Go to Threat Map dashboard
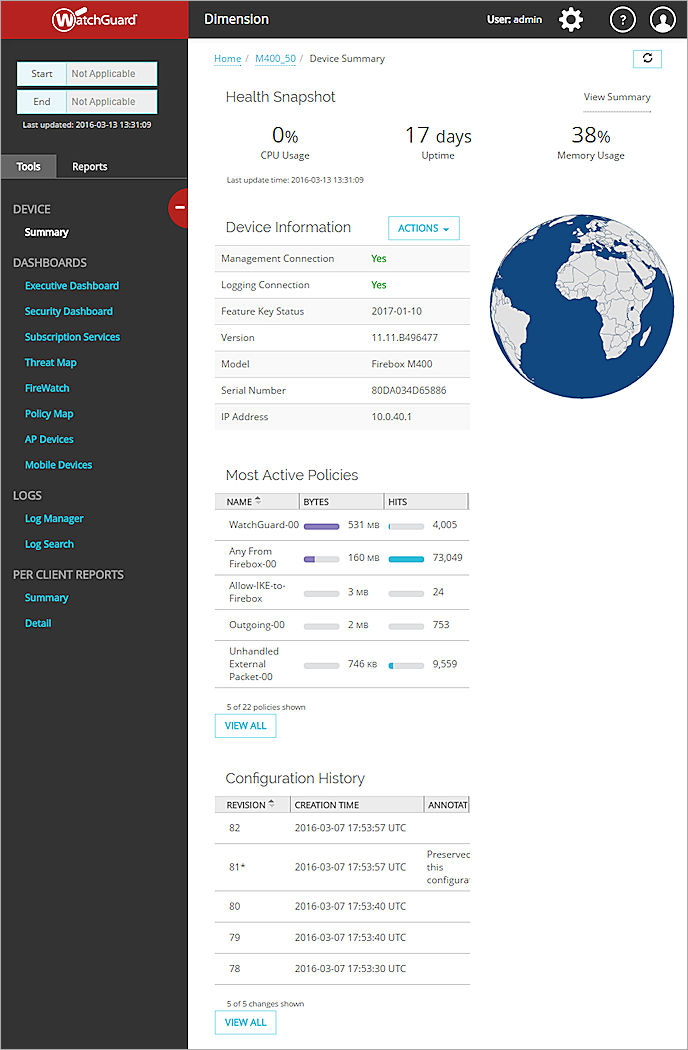Viewport: 688px width, 1050px height. click(51, 363)
